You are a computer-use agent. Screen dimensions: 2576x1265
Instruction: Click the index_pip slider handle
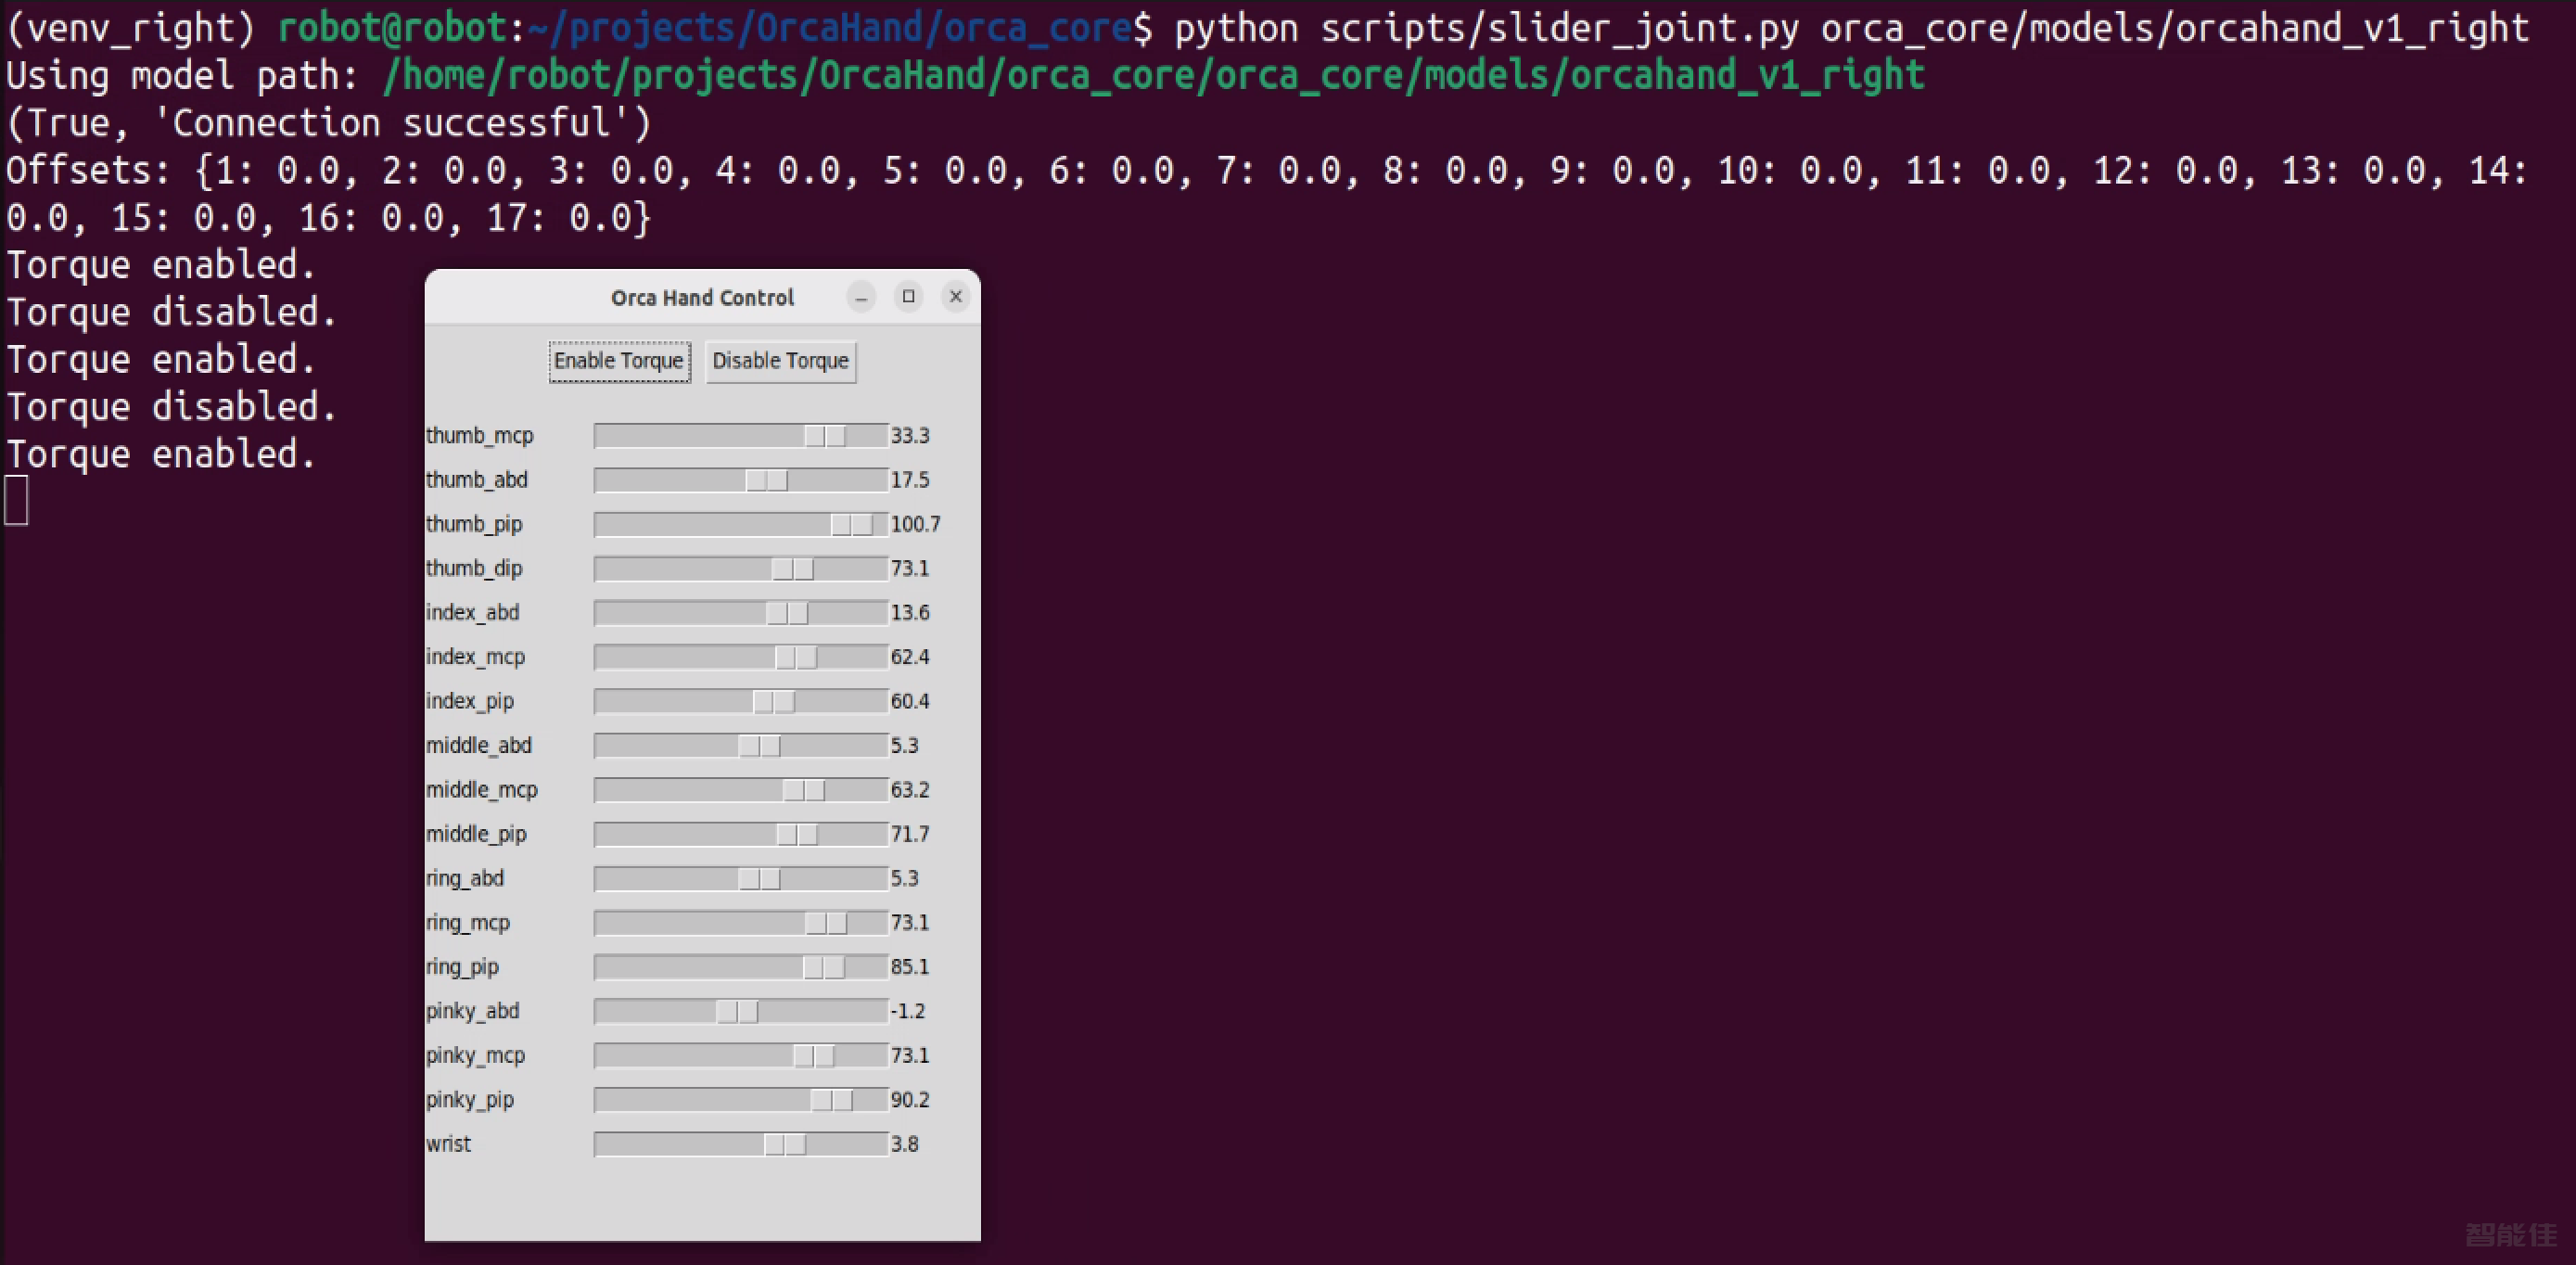(774, 702)
